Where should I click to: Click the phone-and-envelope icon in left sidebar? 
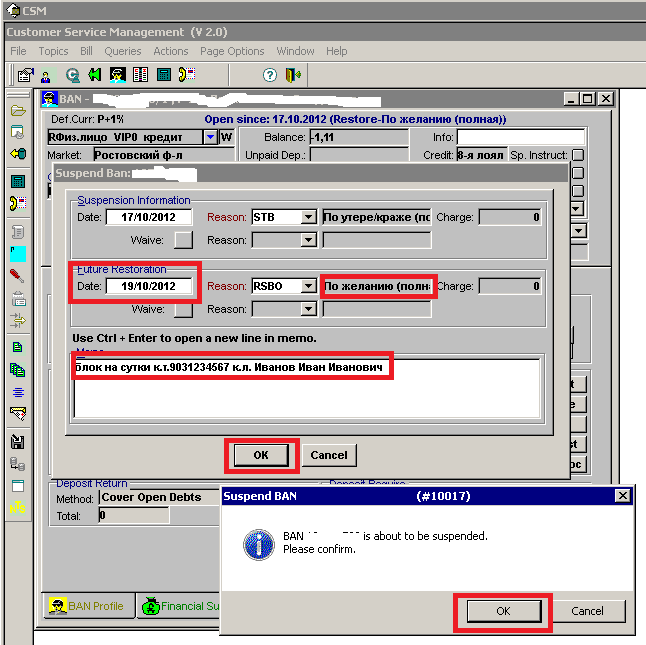pos(18,203)
